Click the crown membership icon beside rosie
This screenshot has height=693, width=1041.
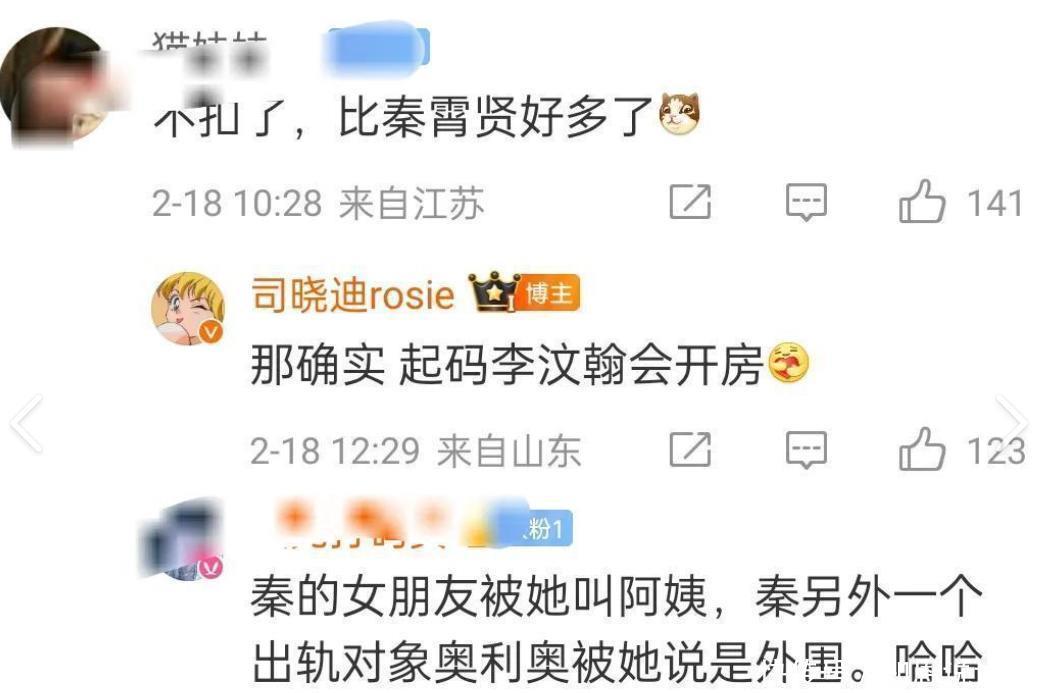click(x=493, y=291)
